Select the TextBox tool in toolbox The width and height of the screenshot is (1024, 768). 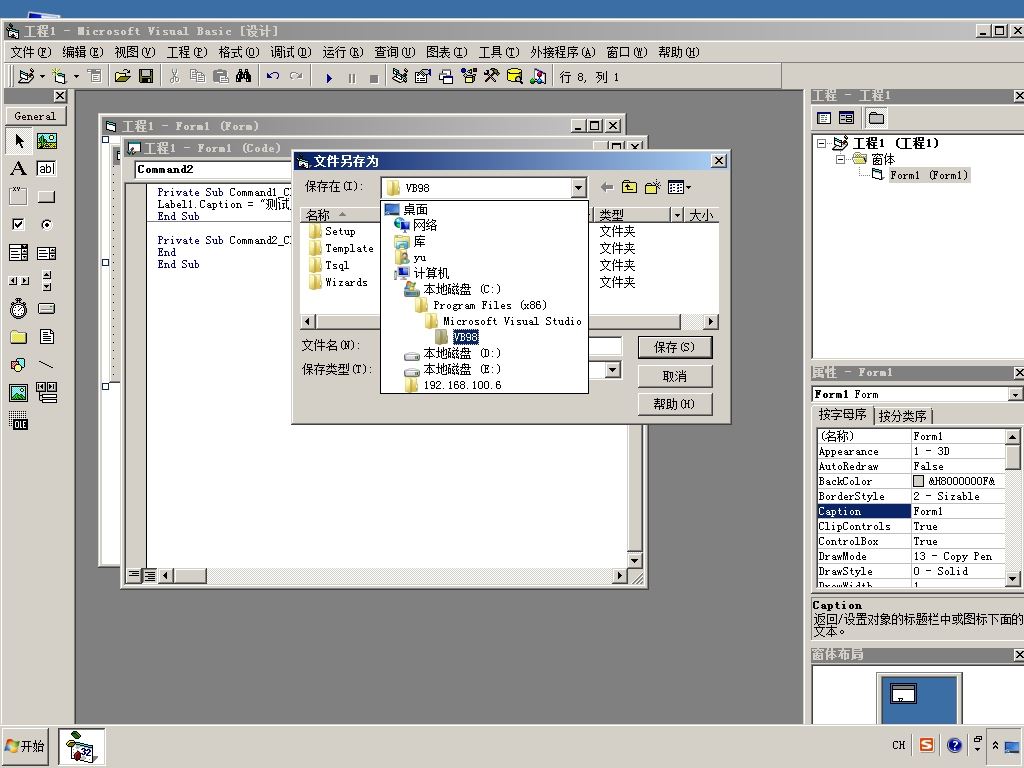pos(46,168)
